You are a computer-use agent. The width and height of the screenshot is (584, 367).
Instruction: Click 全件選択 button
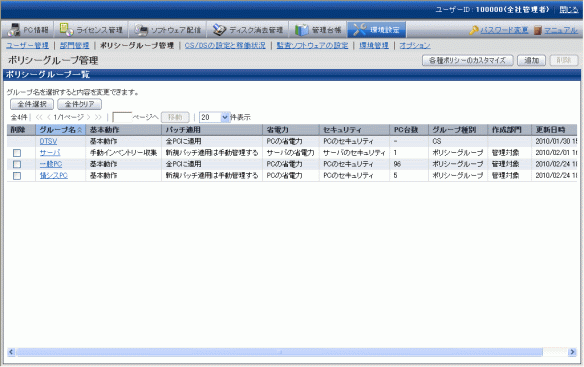(32, 104)
